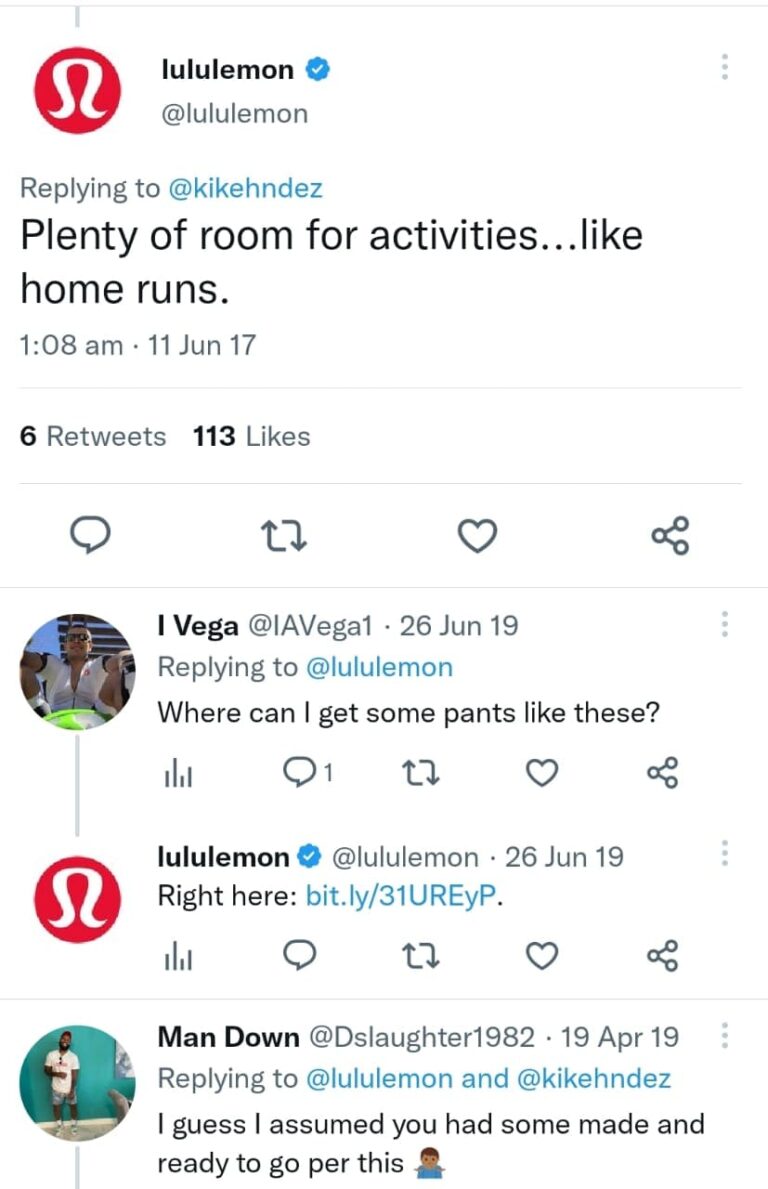The width and height of the screenshot is (768, 1189).
Task: Like the "Plenty of room" tweet
Action: [x=478, y=537]
